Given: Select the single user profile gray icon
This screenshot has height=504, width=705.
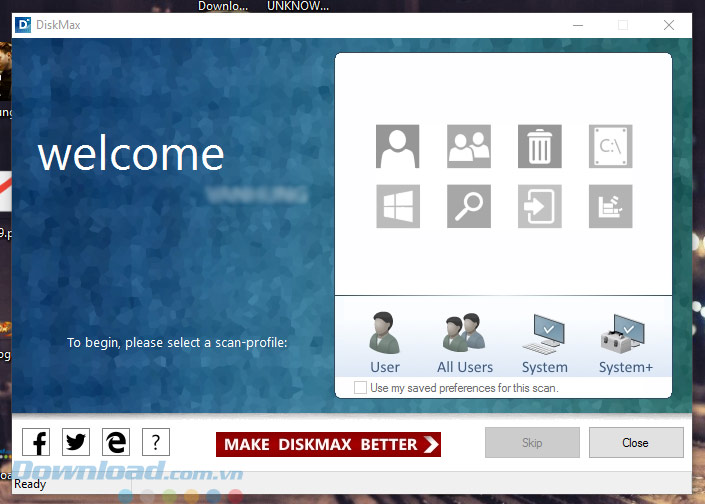Looking at the screenshot, I should pos(397,147).
